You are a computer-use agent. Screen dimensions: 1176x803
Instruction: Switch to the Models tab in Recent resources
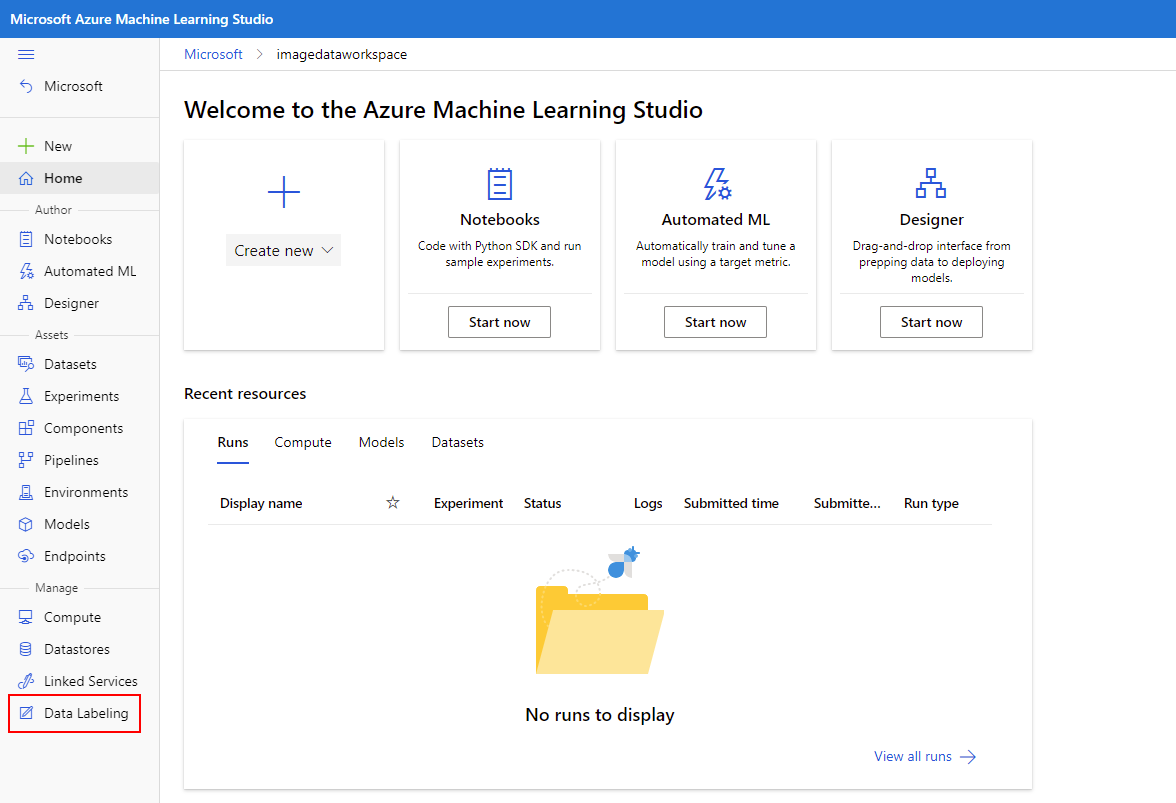click(x=381, y=442)
